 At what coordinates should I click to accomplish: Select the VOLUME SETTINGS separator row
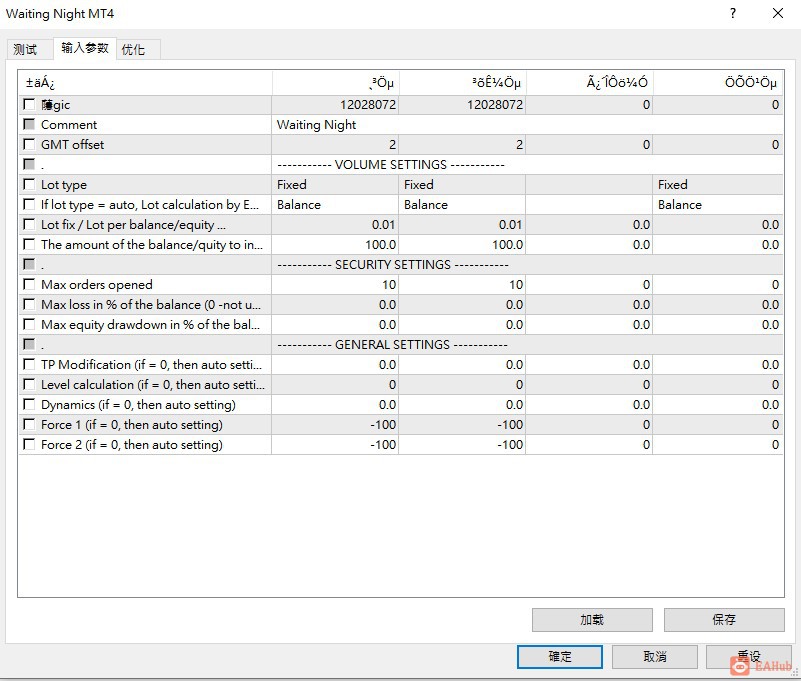(x=401, y=165)
